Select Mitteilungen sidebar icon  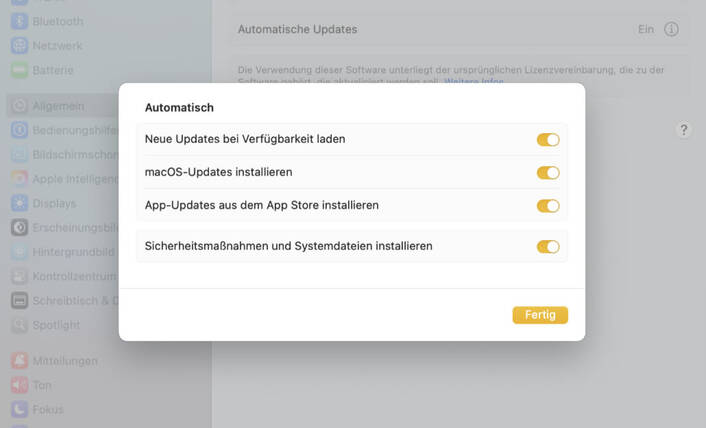click(x=19, y=360)
